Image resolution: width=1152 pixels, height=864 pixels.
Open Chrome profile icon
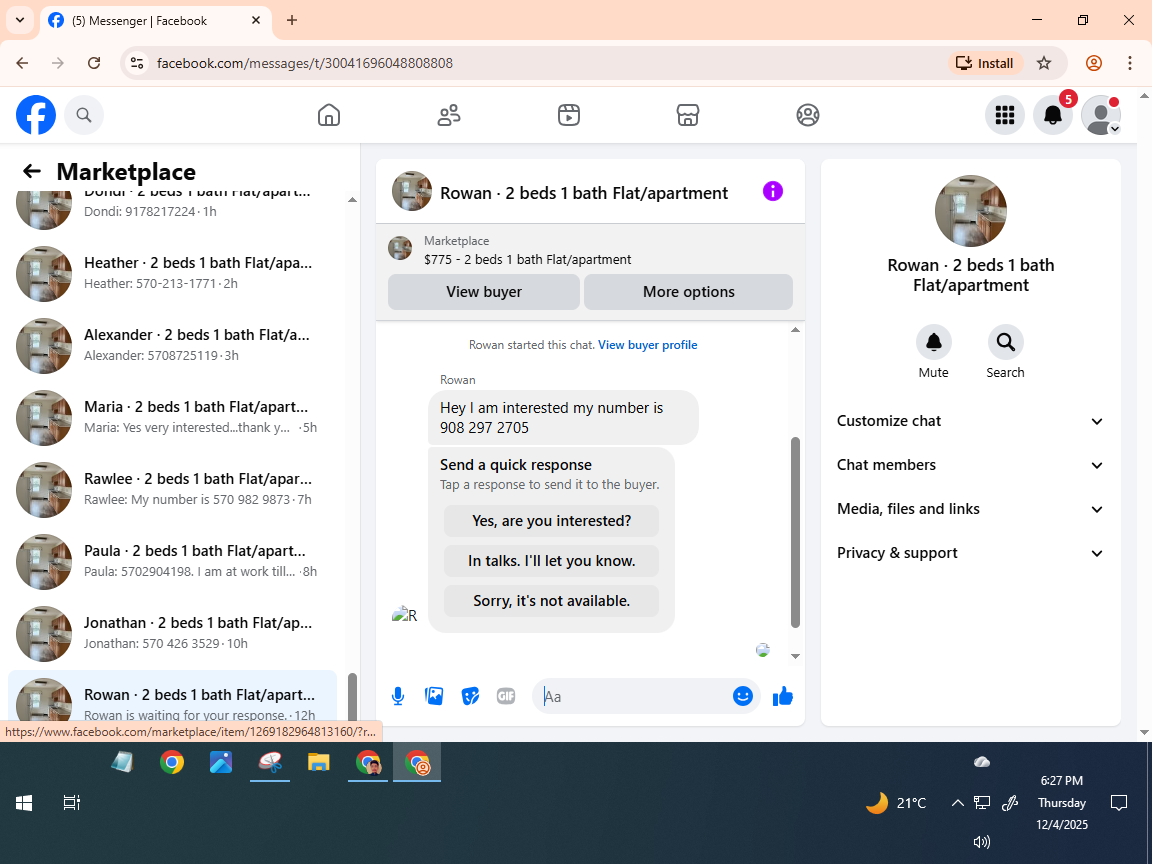[x=1094, y=63]
